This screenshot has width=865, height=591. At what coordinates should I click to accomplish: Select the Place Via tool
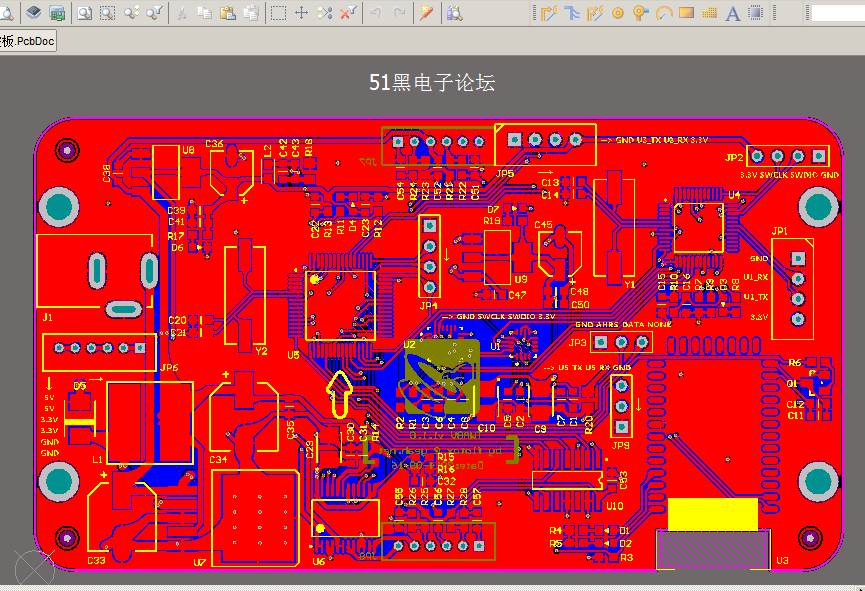tap(640, 13)
